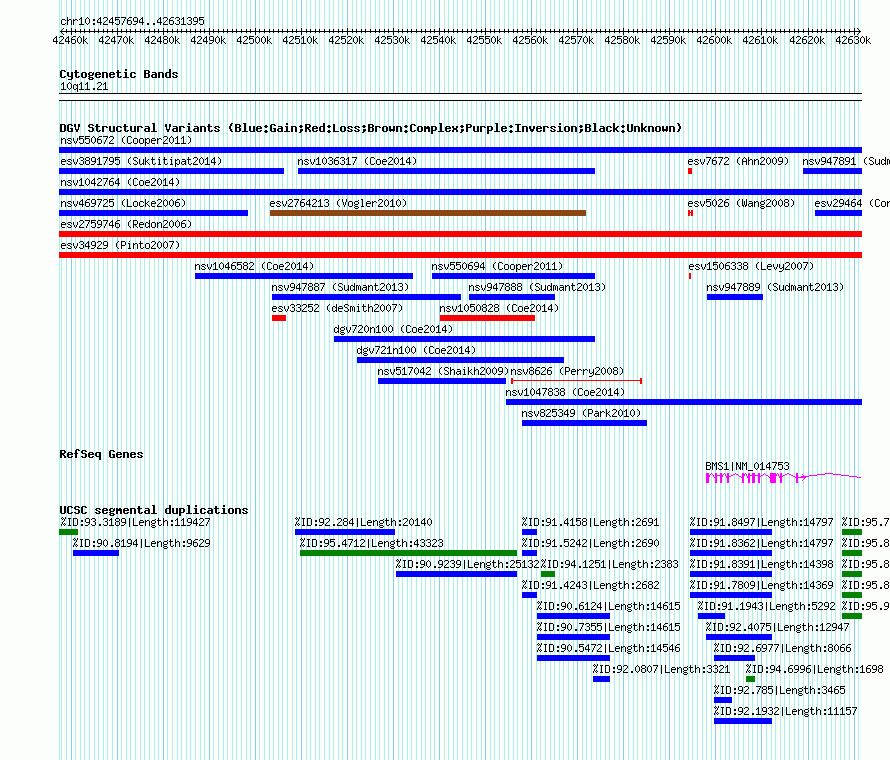Image resolution: width=890 pixels, height=760 pixels.
Task: Click the BMS1|NM_014753 gene label
Action: click(x=747, y=466)
